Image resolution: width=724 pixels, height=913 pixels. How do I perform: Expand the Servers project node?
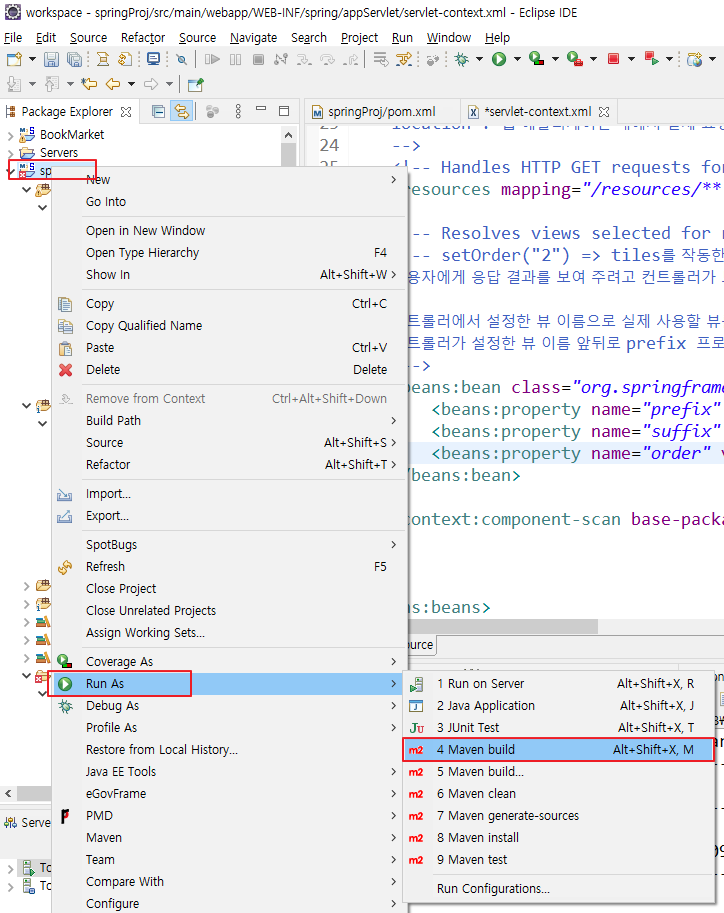10,154
